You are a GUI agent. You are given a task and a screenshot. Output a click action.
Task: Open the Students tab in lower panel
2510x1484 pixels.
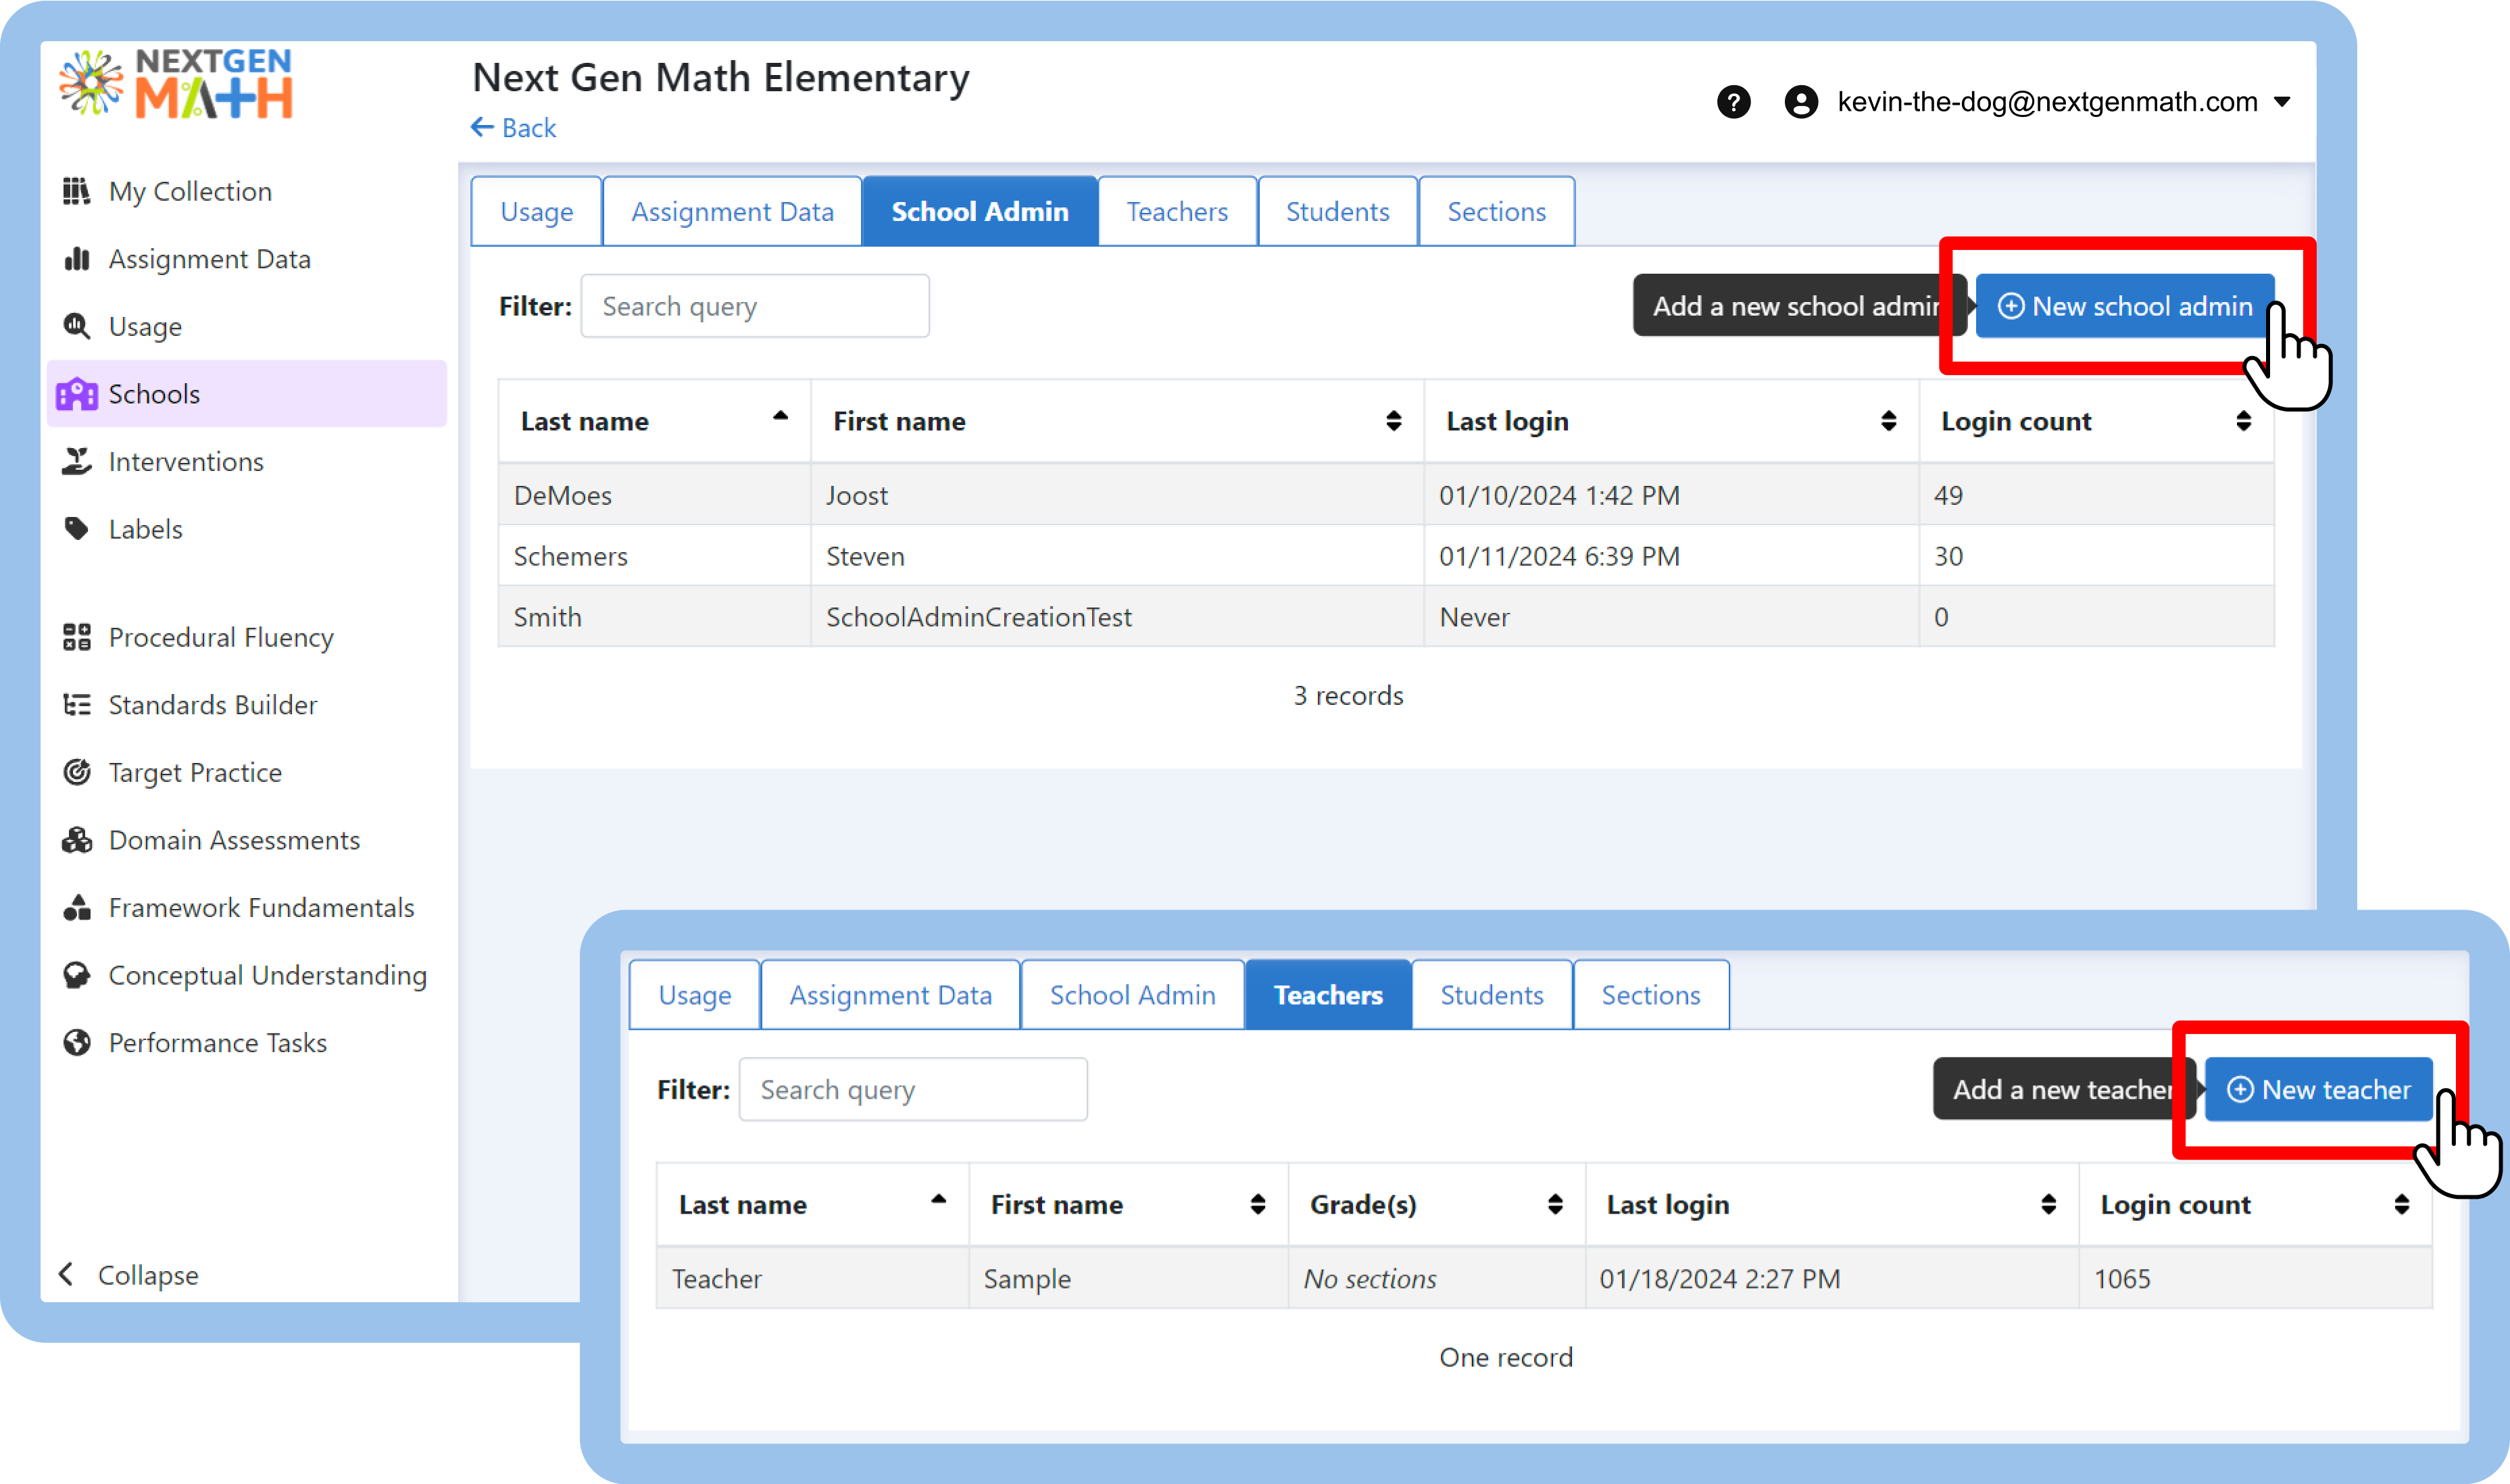(x=1491, y=995)
